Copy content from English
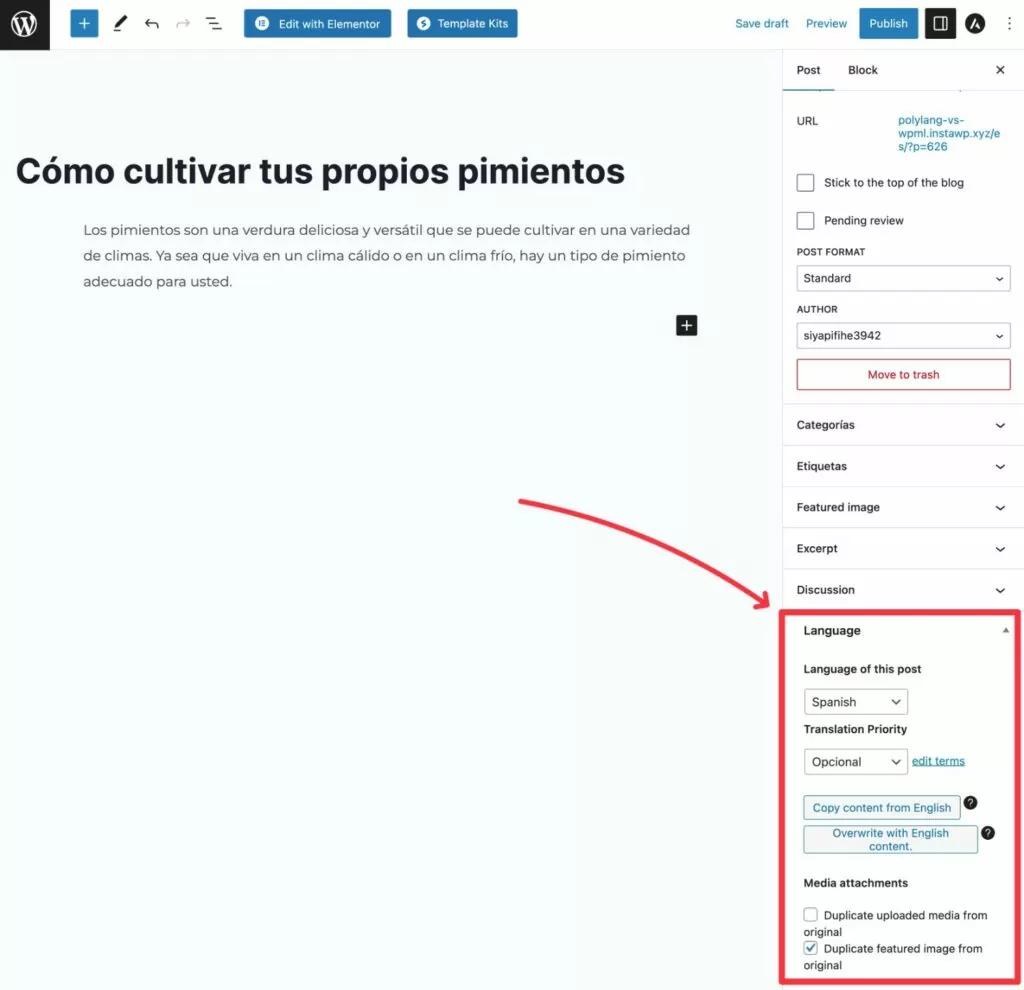Screen dimensions: 1024x990 click(882, 807)
